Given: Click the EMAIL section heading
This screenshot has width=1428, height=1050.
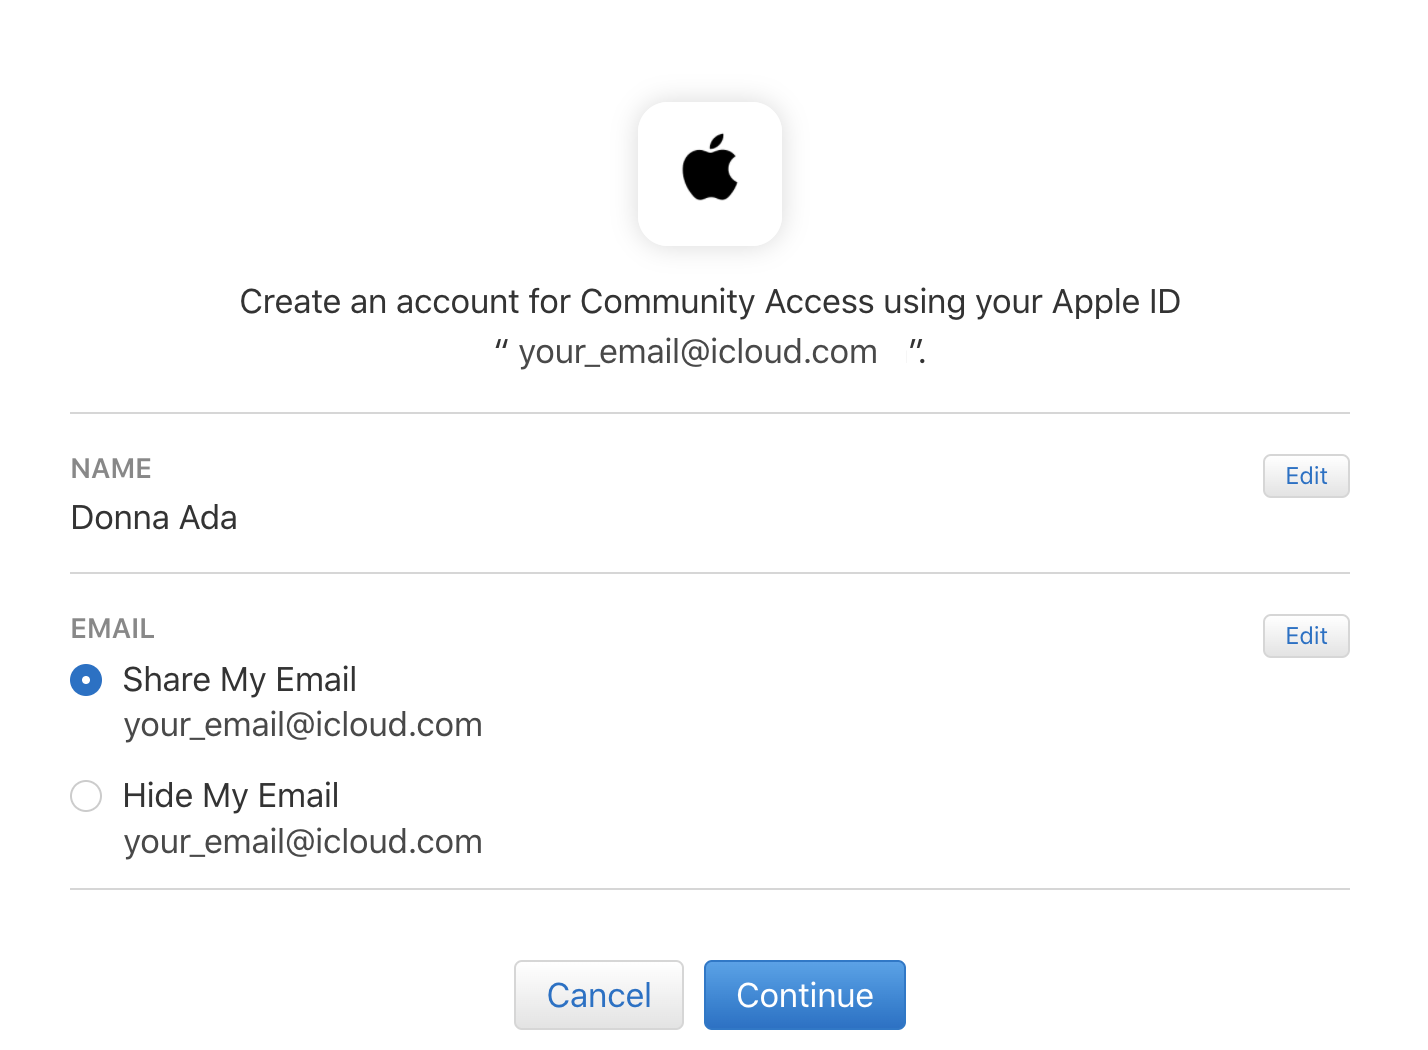Looking at the screenshot, I should pos(113,628).
